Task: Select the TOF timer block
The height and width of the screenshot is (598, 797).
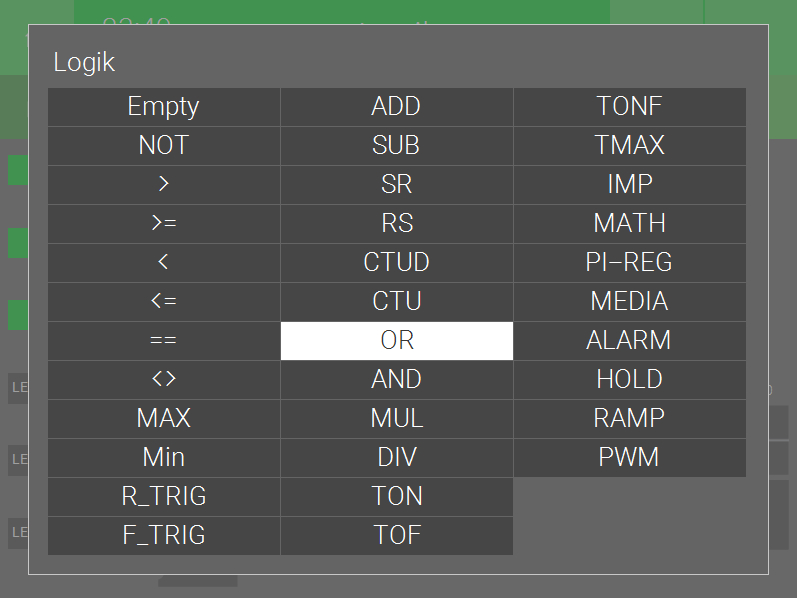Action: [x=396, y=536]
